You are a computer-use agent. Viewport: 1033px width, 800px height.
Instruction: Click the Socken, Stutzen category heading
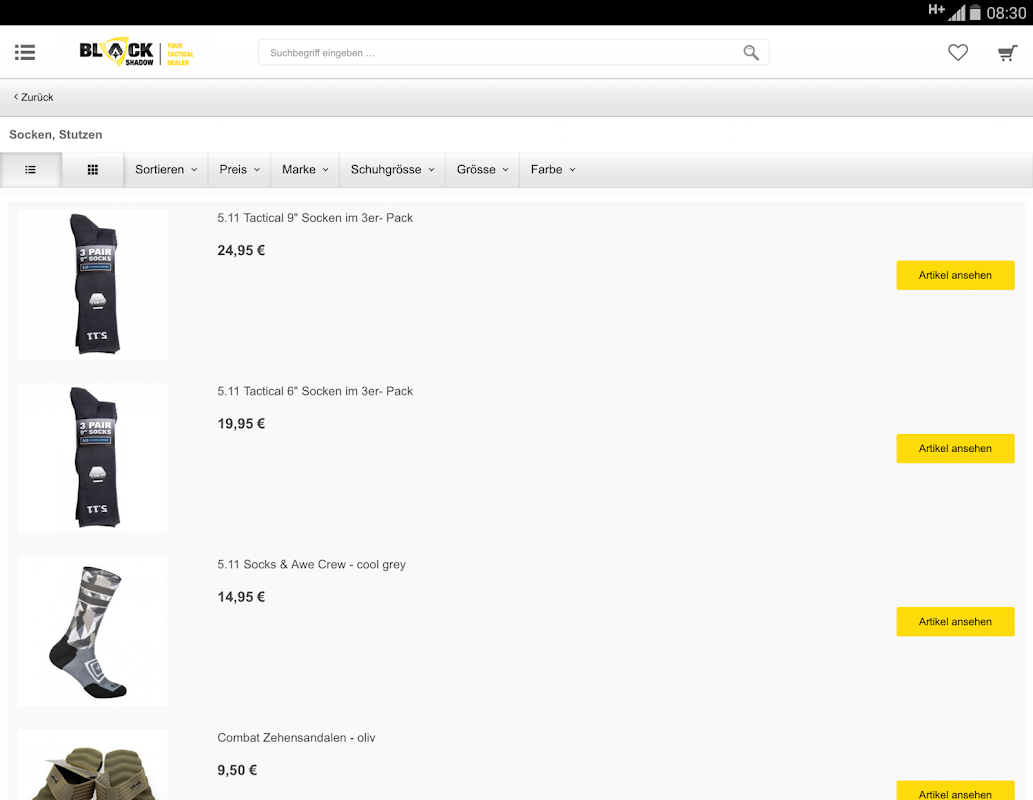point(56,134)
